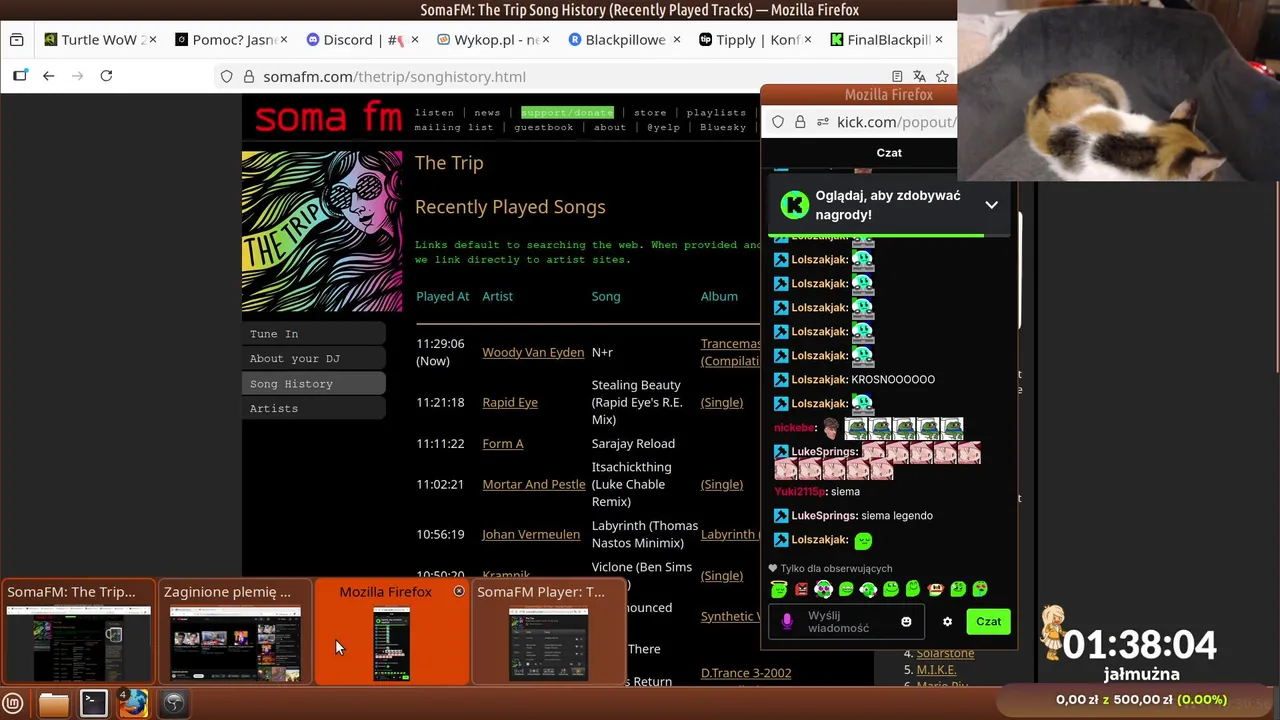Screen dimensions: 1280x720
Task: Open chat settings gear icon
Action: pos(947,621)
